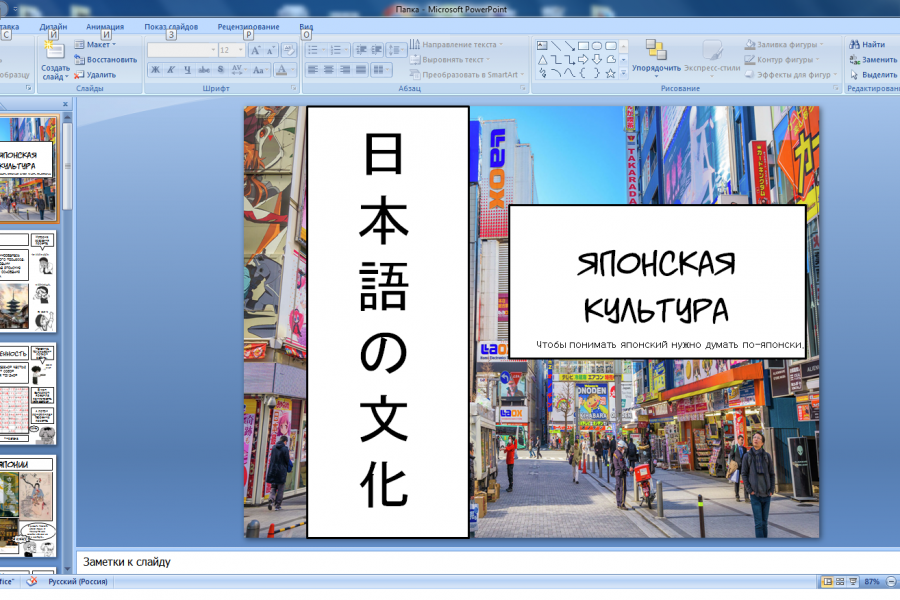Select the text box shape
The height and width of the screenshot is (600, 900).
(542, 45)
